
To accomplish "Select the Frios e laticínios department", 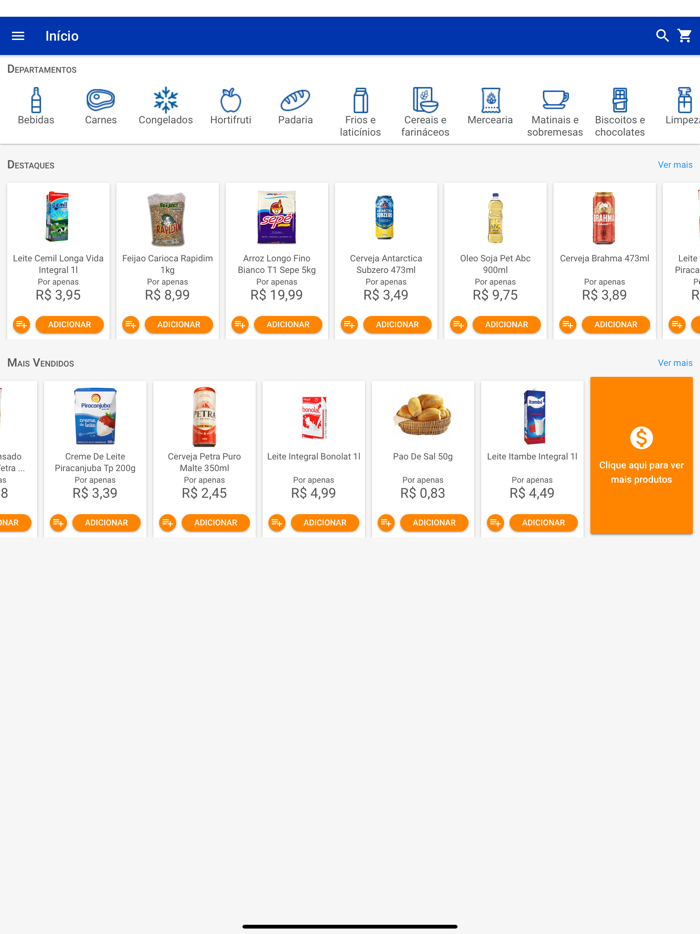I will 360,112.
